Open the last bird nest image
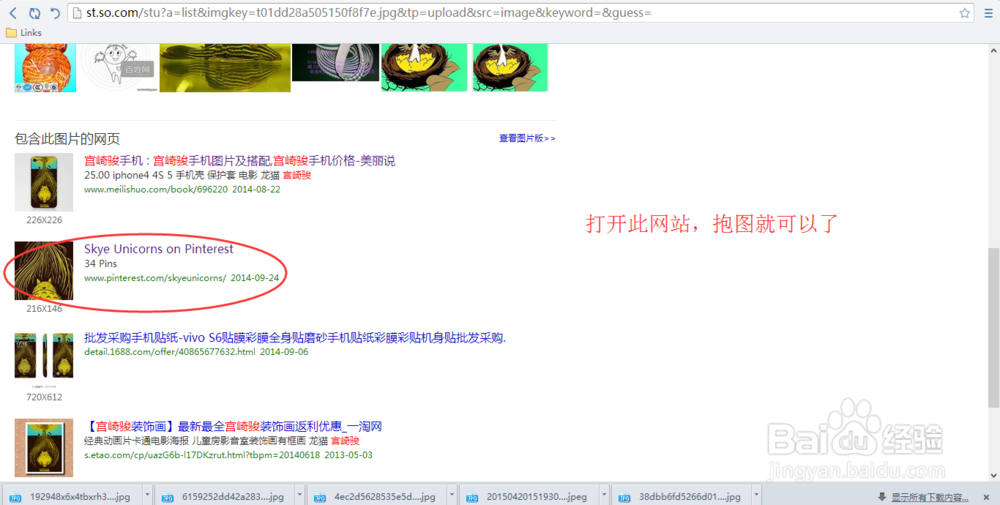Image resolution: width=1000 pixels, height=505 pixels. [x=510, y=68]
